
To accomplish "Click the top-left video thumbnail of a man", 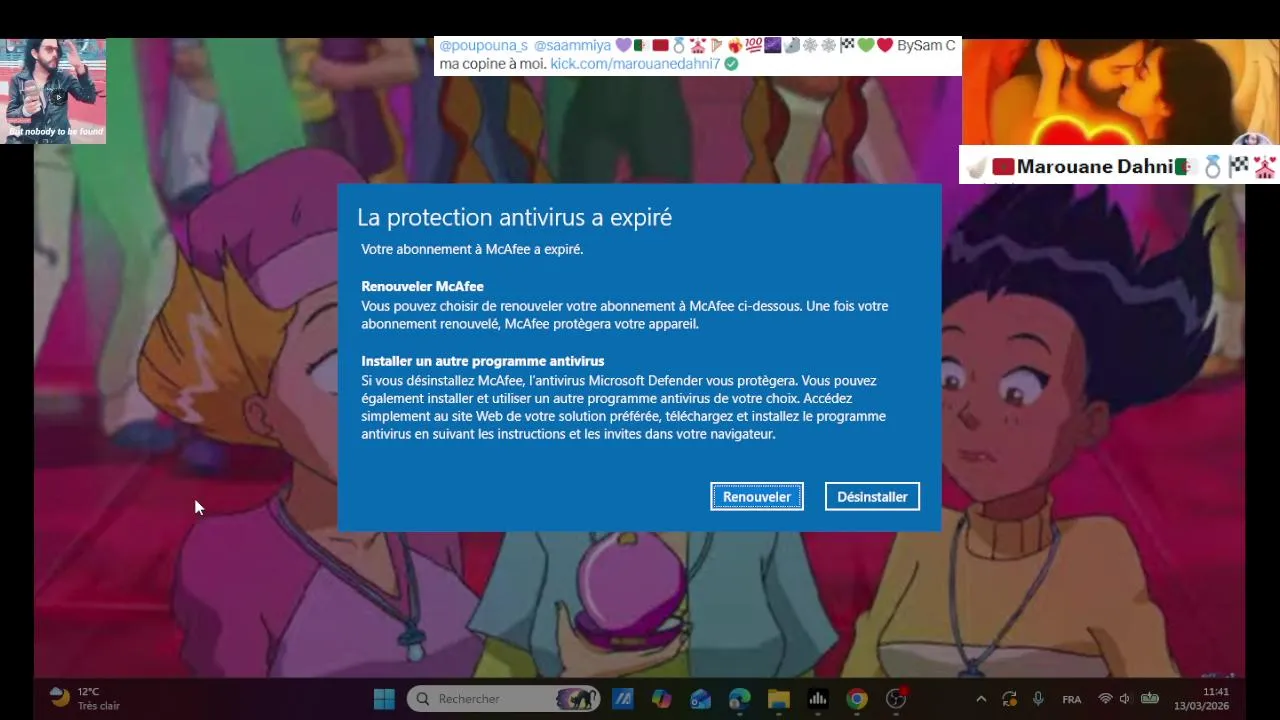I will point(53,91).
